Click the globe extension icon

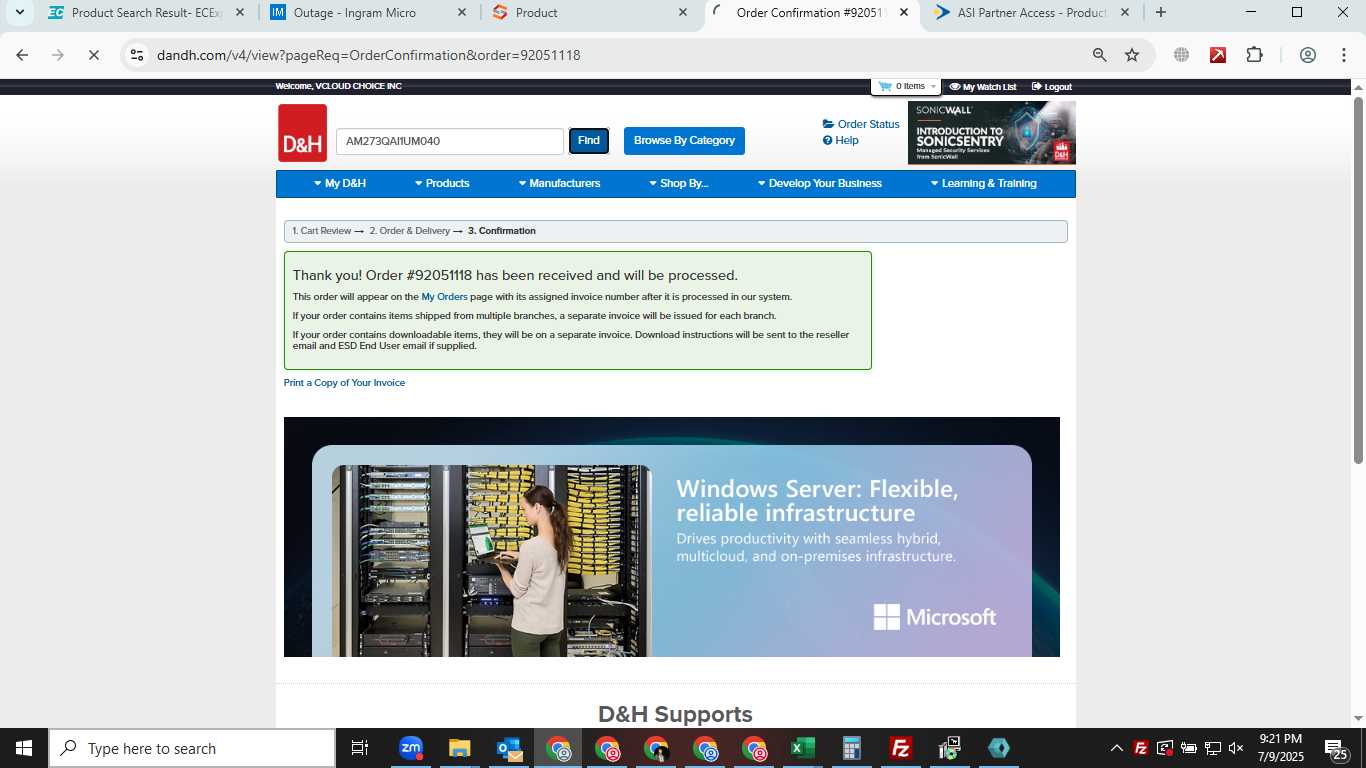[1182, 55]
